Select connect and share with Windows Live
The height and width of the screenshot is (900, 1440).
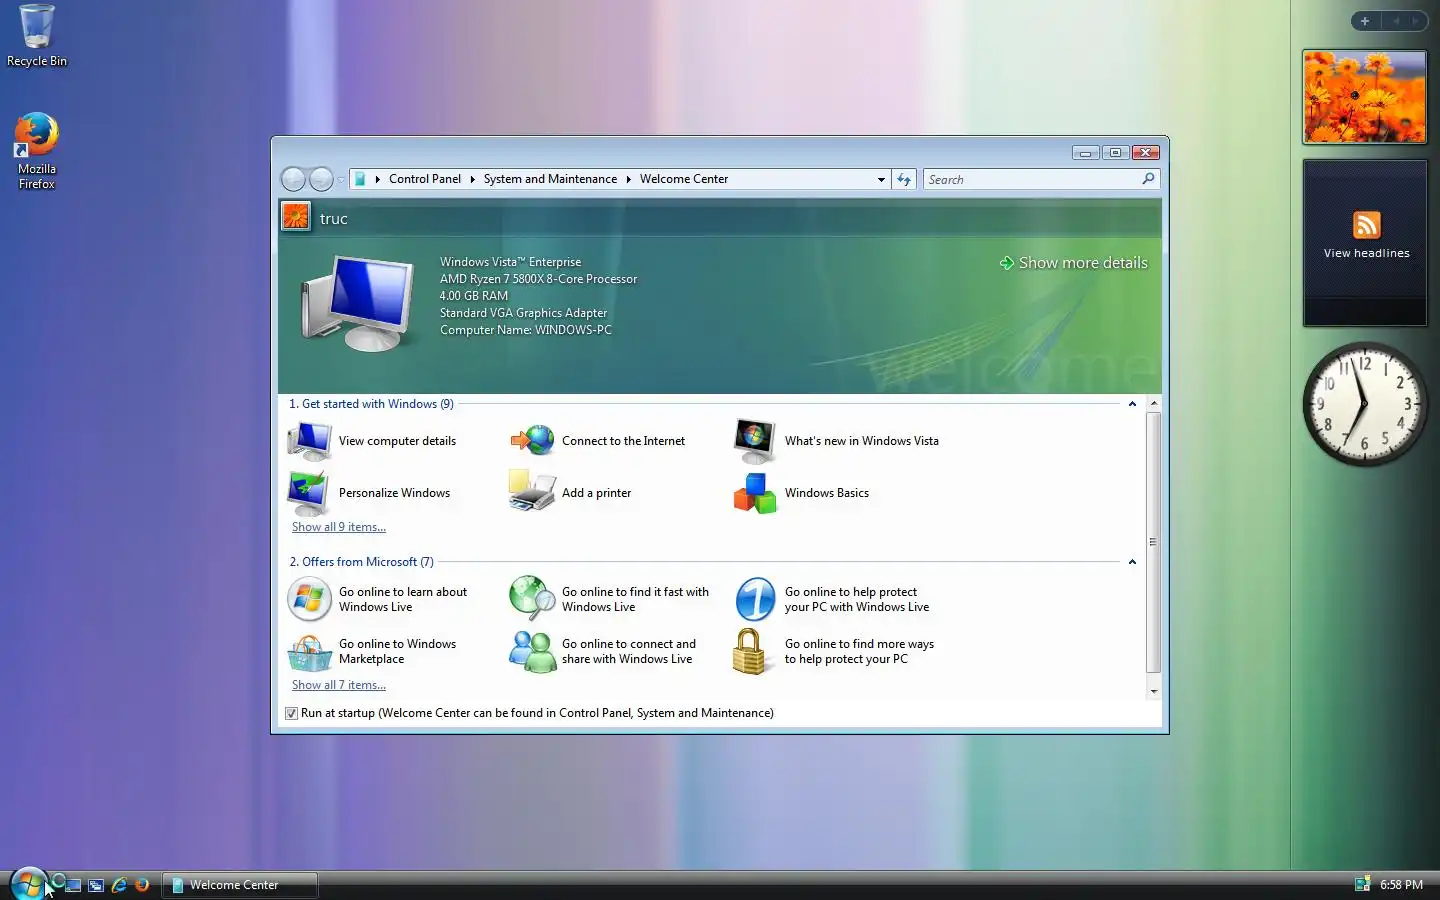click(603, 651)
